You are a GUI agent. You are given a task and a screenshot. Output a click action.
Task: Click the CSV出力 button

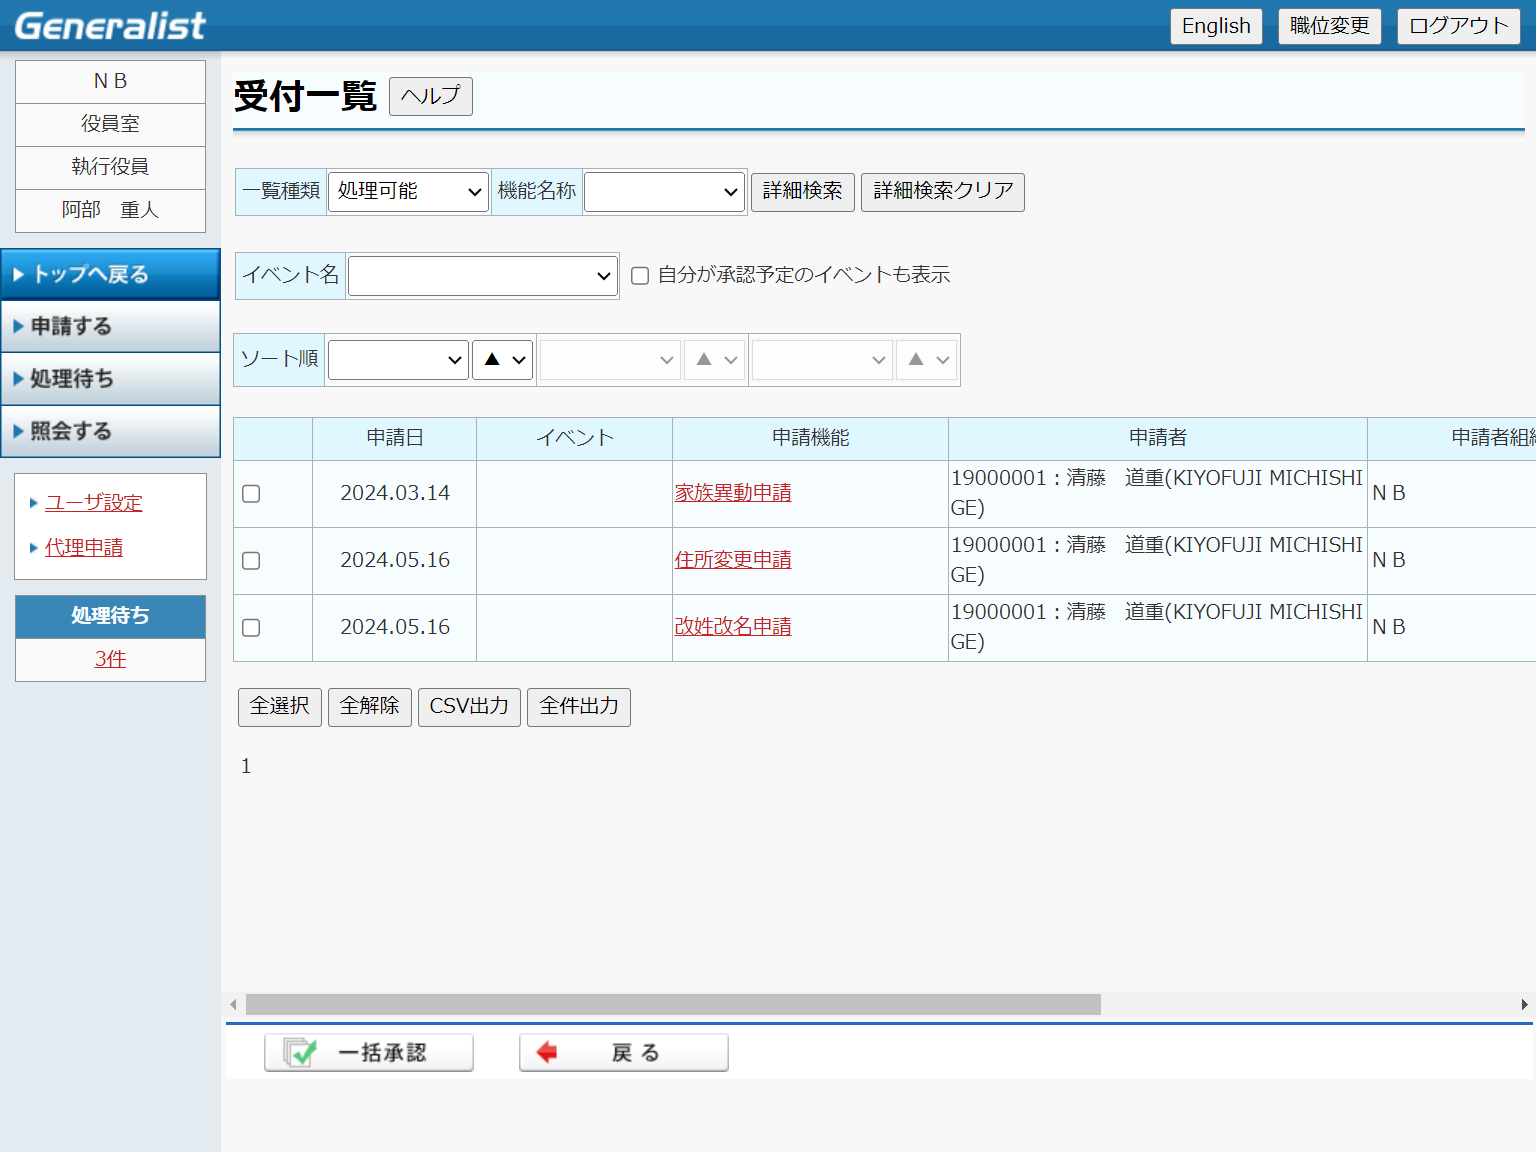point(469,707)
